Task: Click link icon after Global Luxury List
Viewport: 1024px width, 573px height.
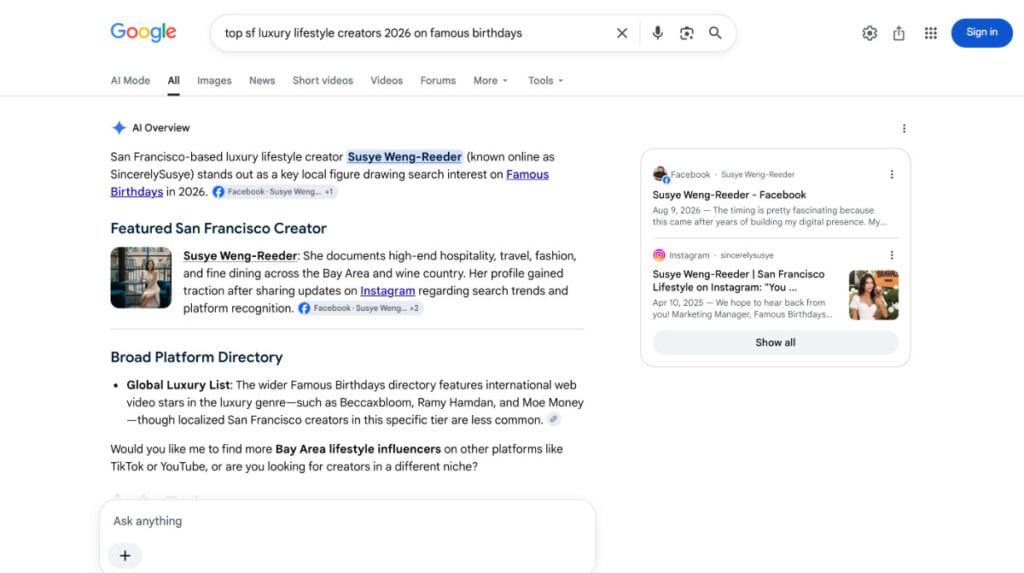Action: pos(554,419)
